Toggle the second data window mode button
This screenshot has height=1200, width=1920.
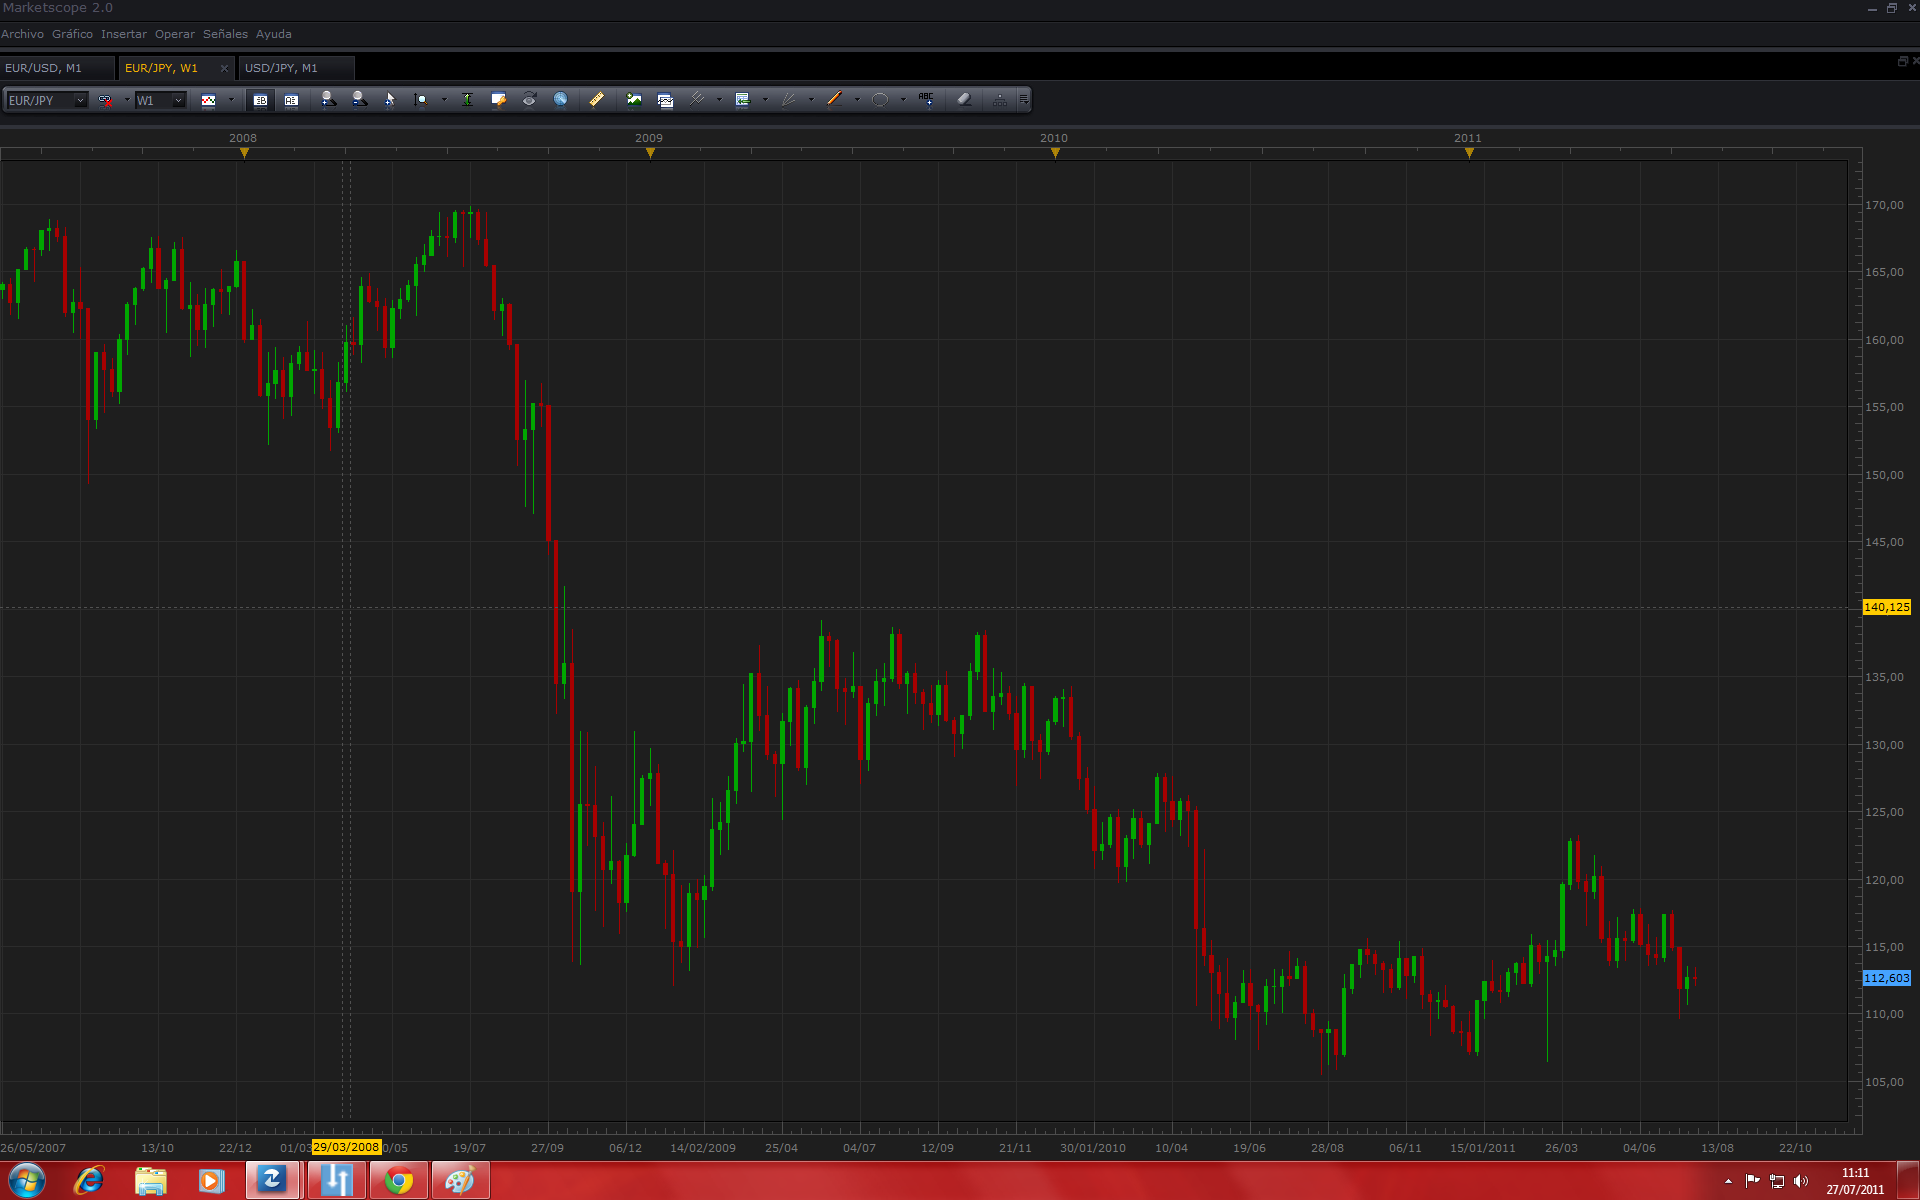[291, 100]
